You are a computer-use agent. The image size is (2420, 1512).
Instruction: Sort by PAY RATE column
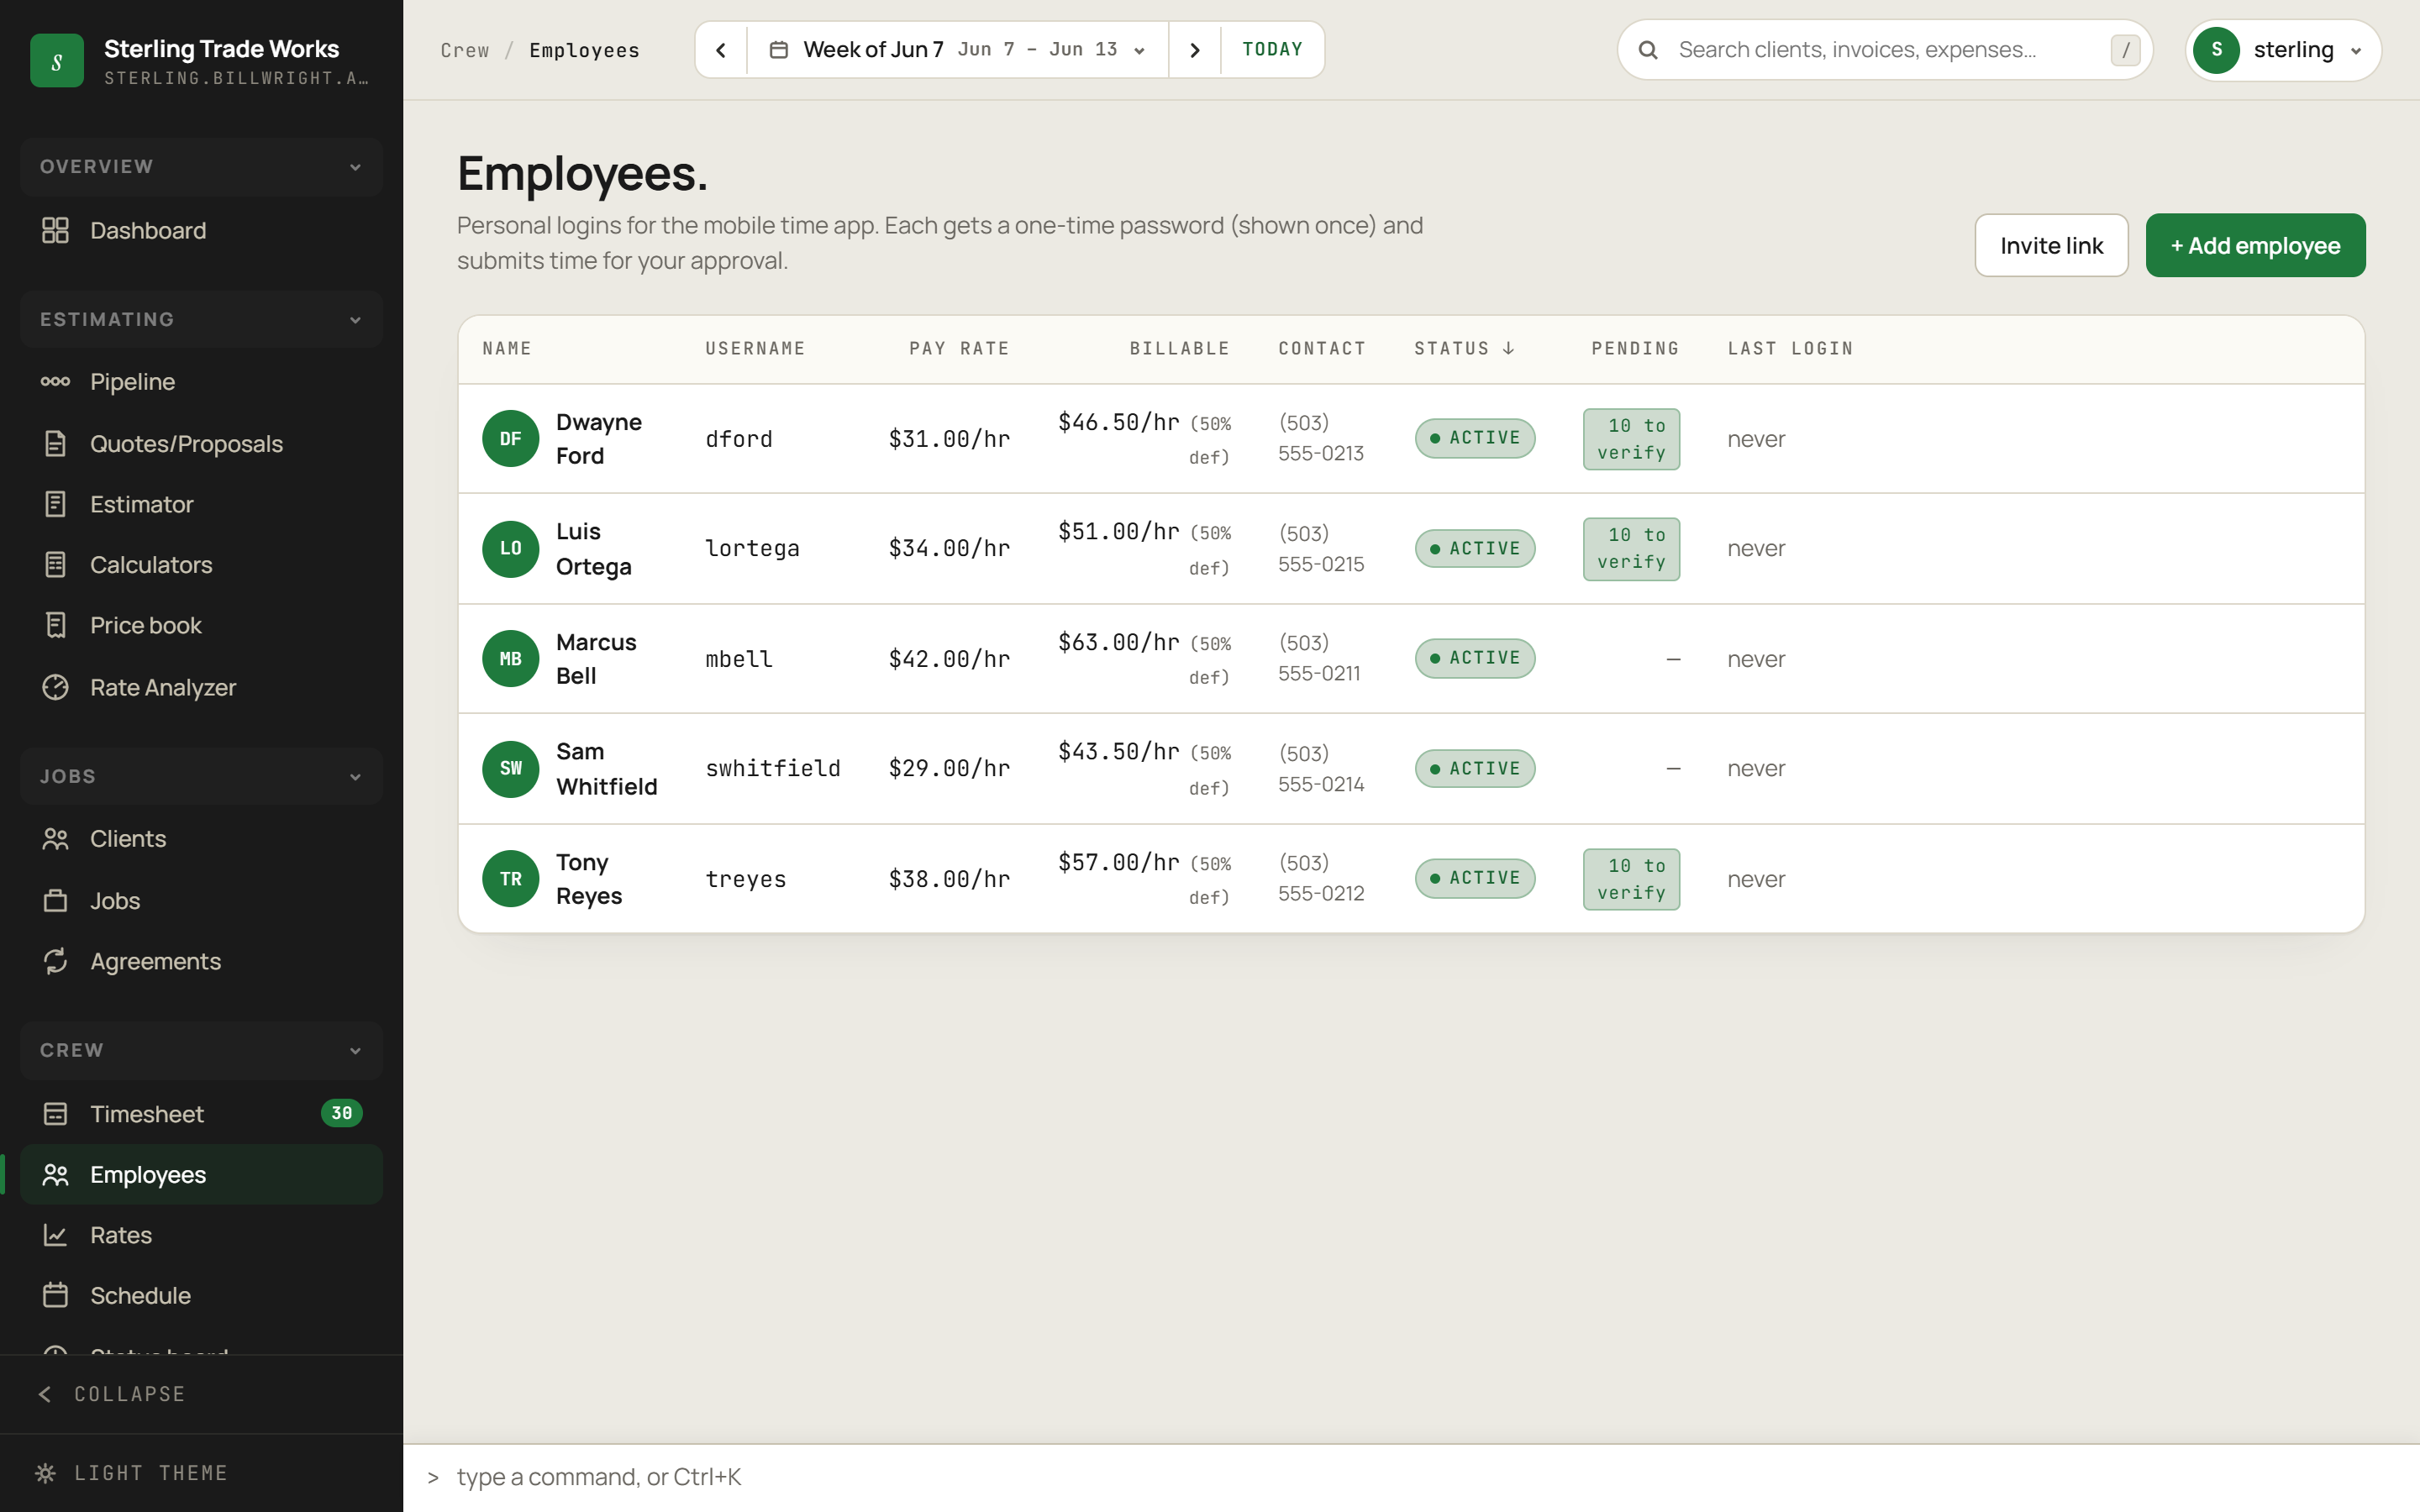click(x=959, y=348)
